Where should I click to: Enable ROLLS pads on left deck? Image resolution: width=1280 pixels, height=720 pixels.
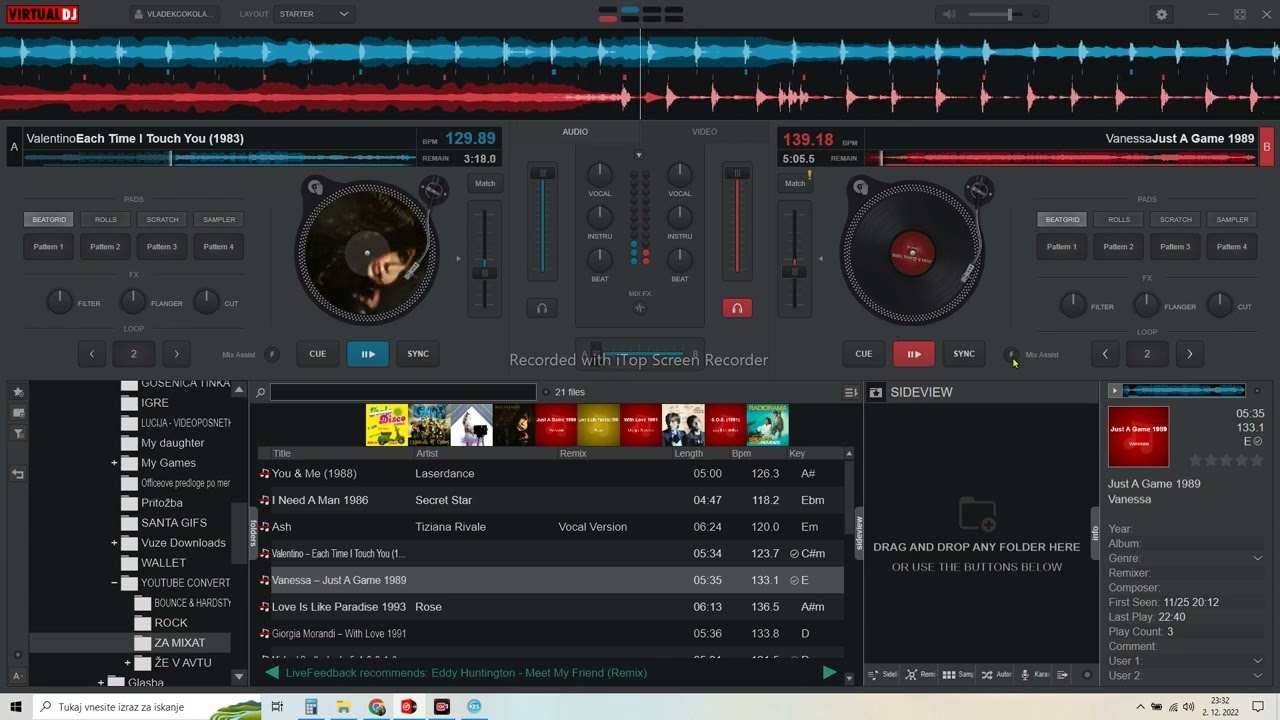pyautogui.click(x=106, y=219)
